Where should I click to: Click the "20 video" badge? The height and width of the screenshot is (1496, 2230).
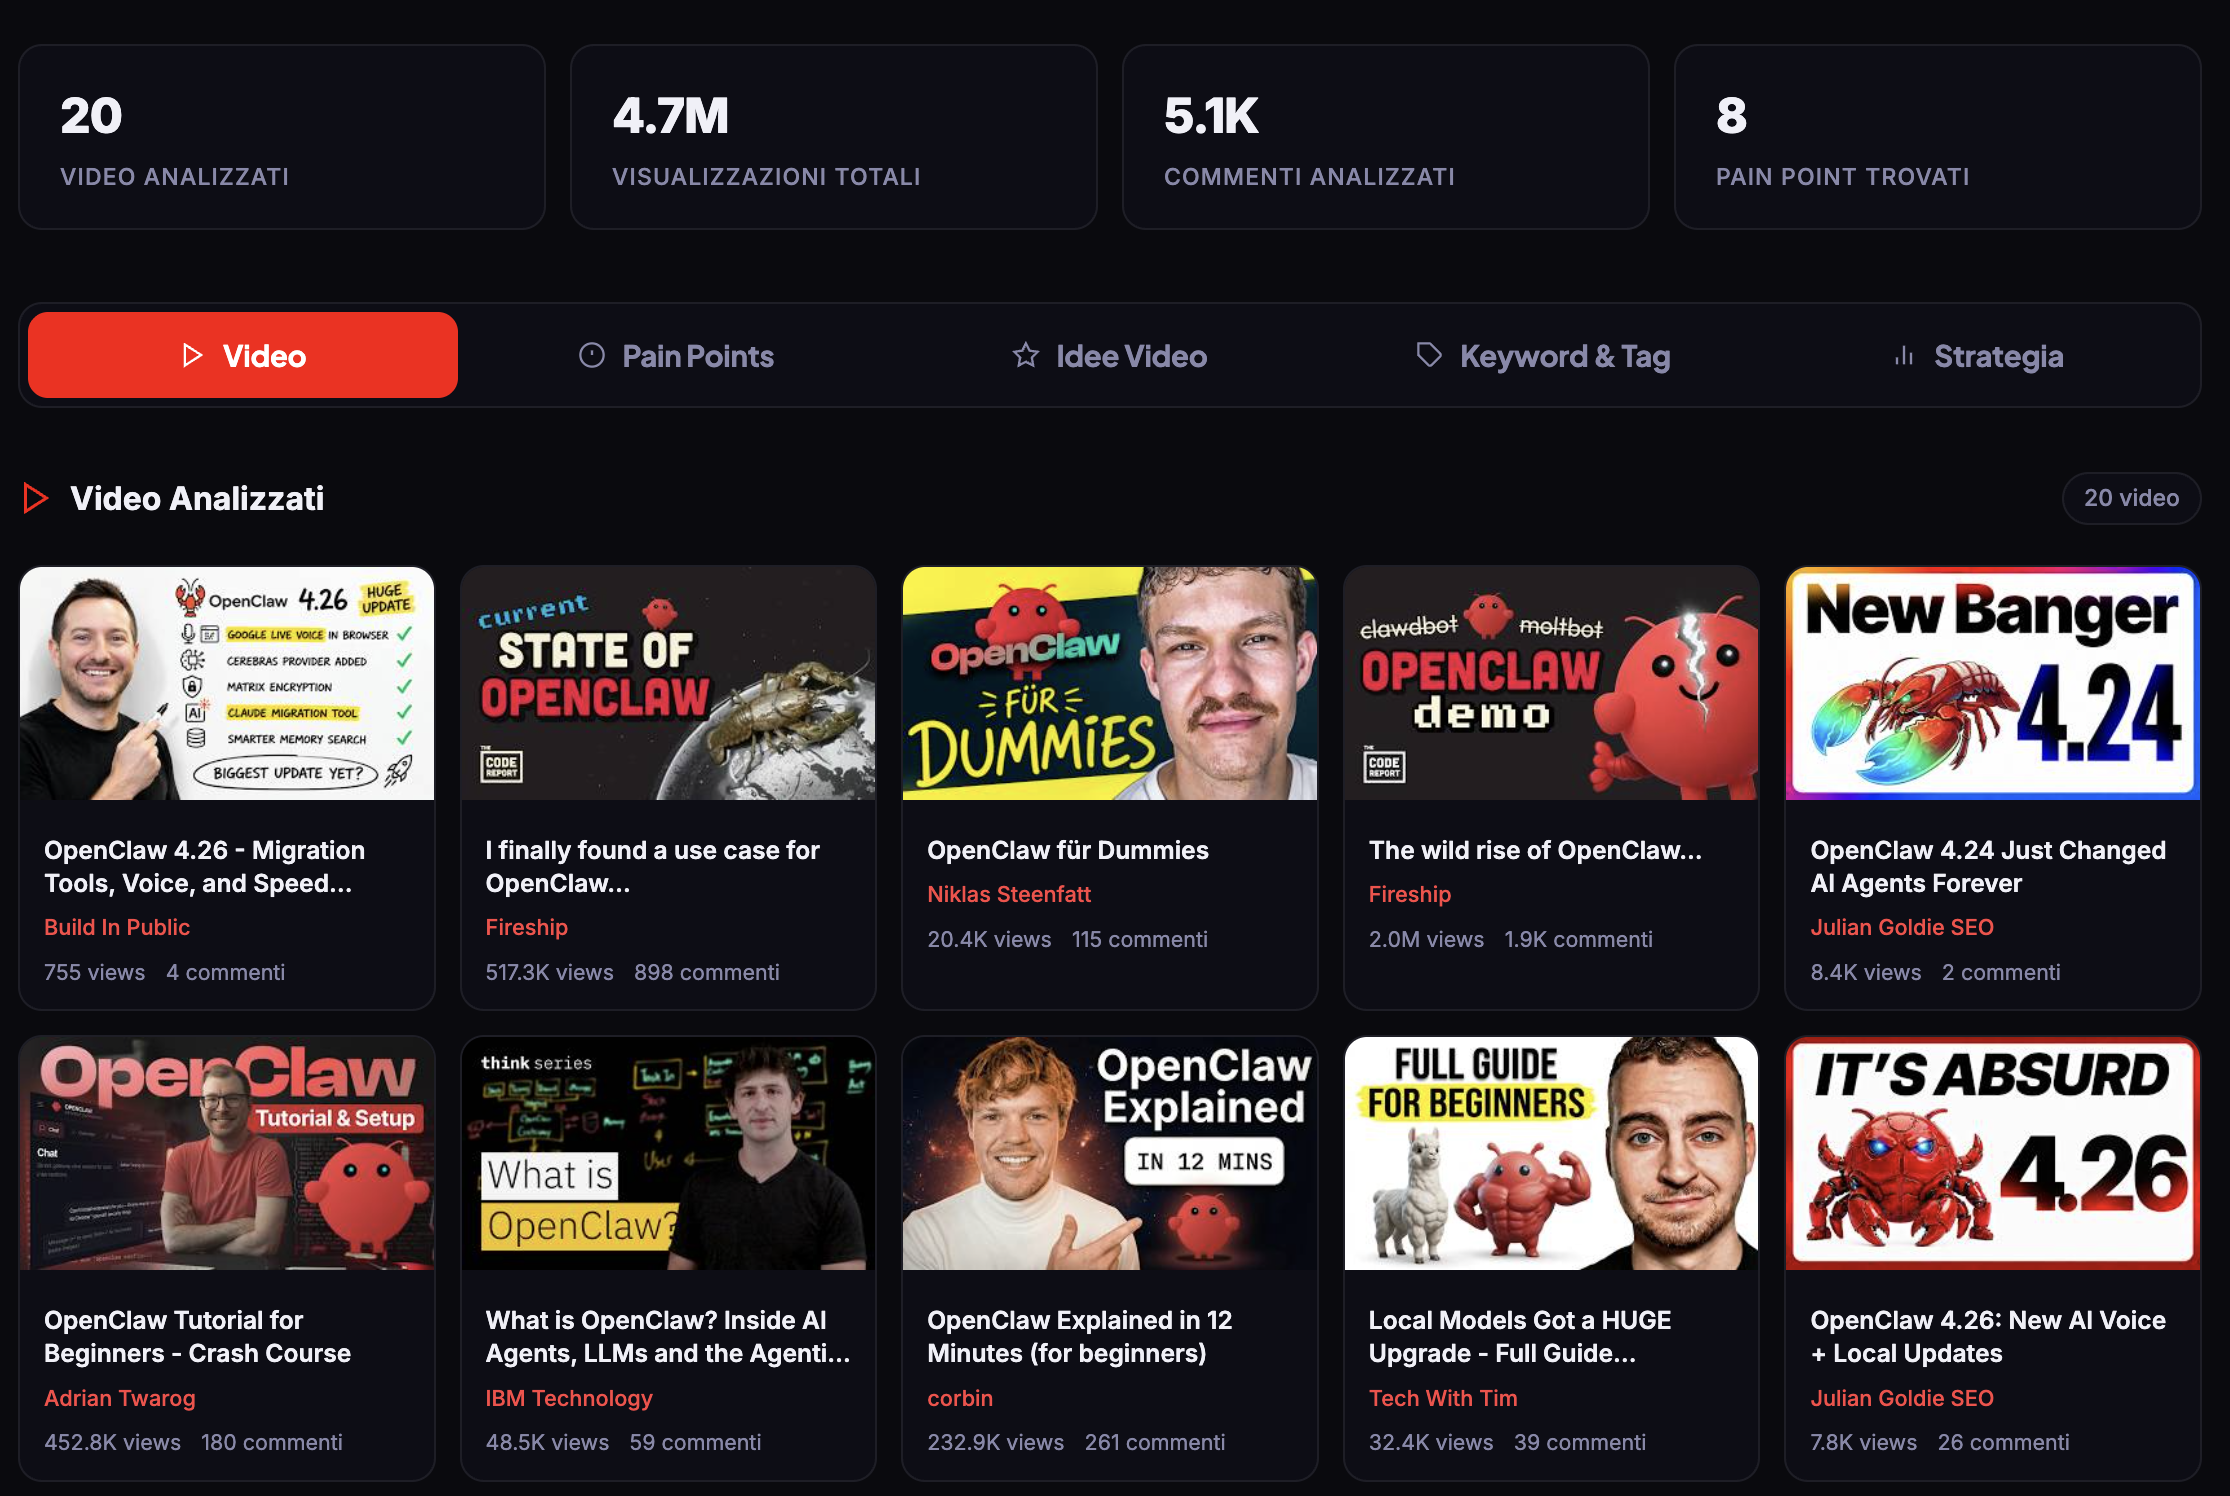[x=2131, y=498]
